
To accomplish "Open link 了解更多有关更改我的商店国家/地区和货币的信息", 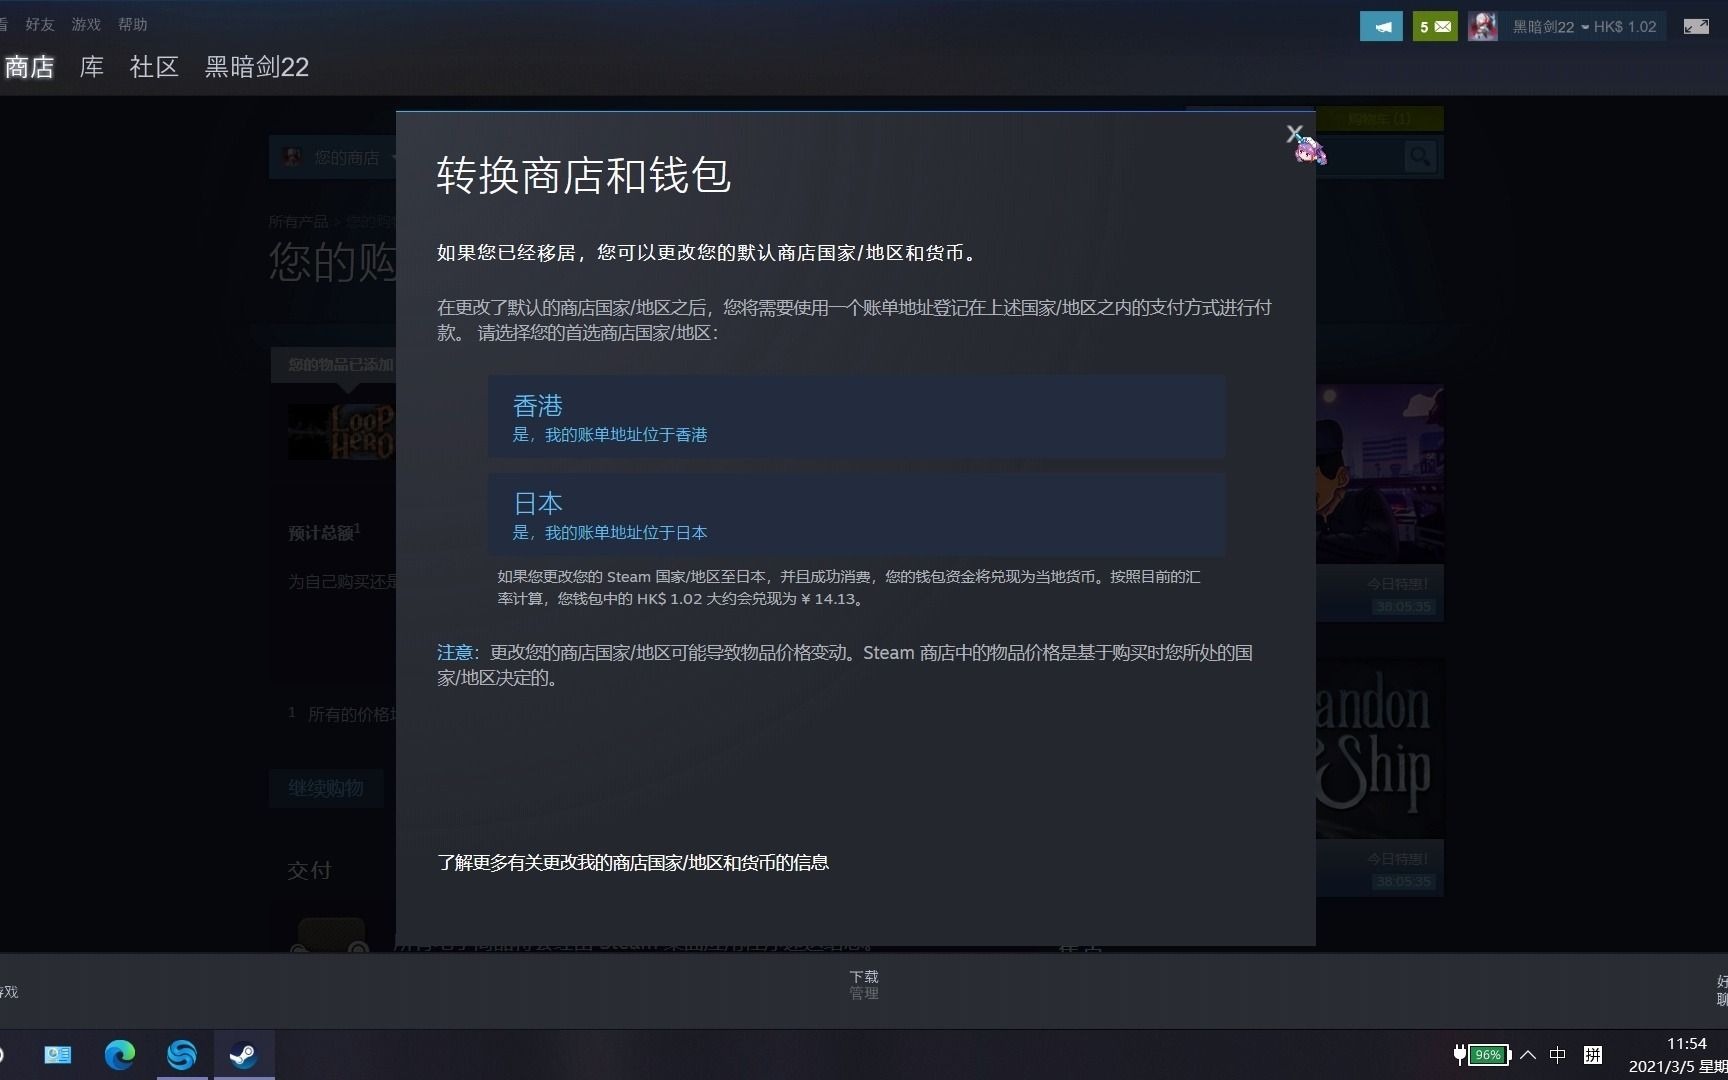I will [633, 862].
